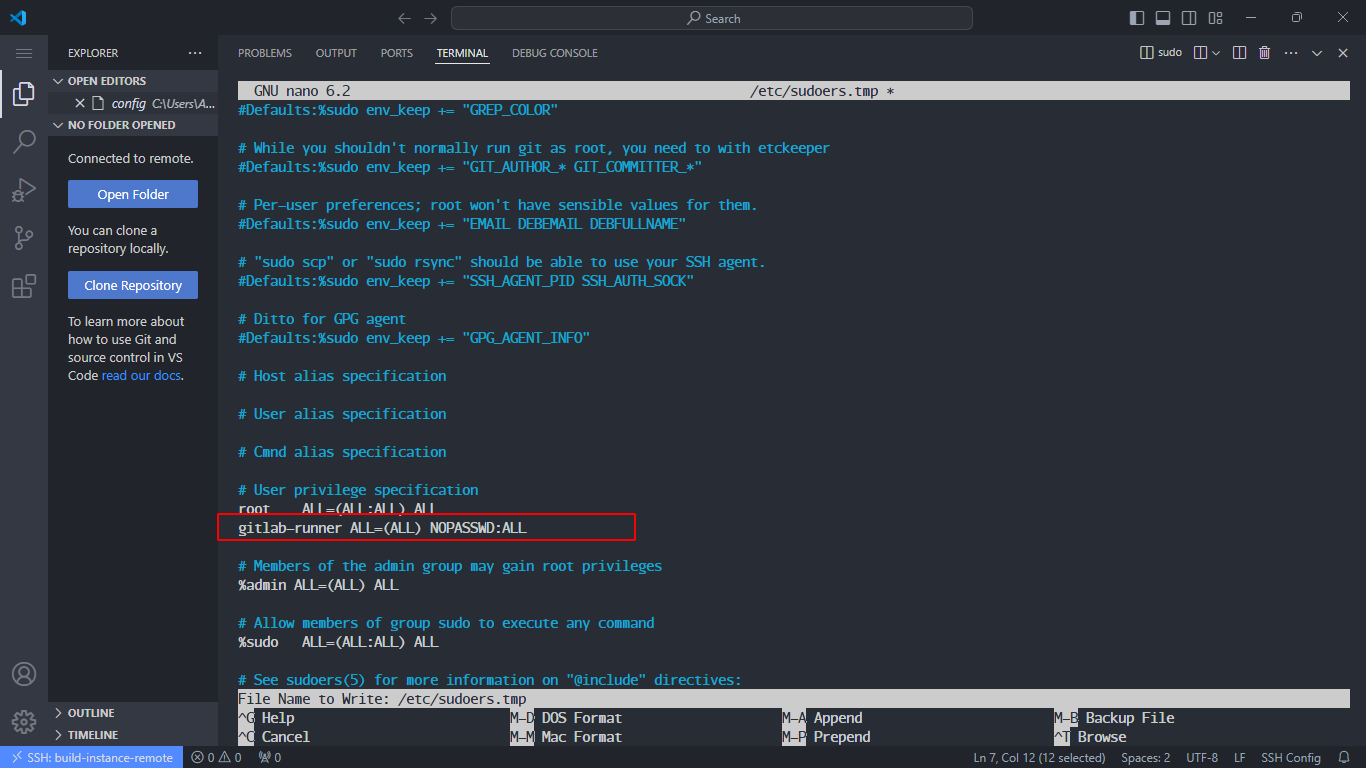
Task: Click the Prepend option in nano
Action: point(842,737)
